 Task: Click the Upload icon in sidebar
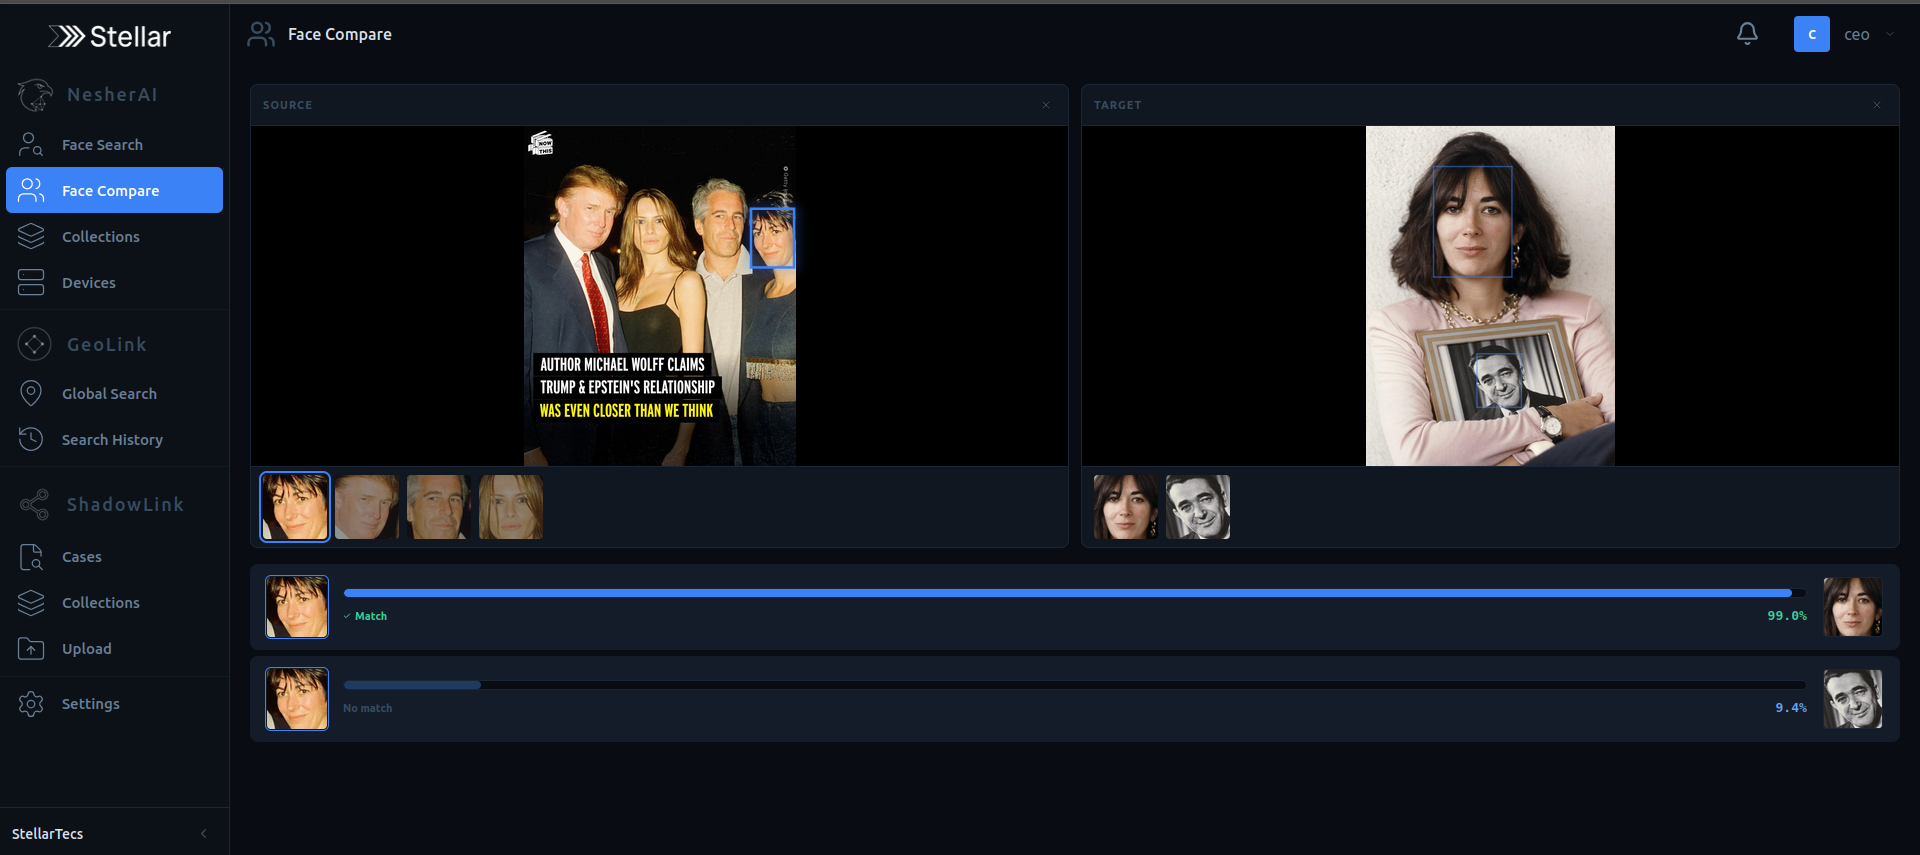point(31,649)
